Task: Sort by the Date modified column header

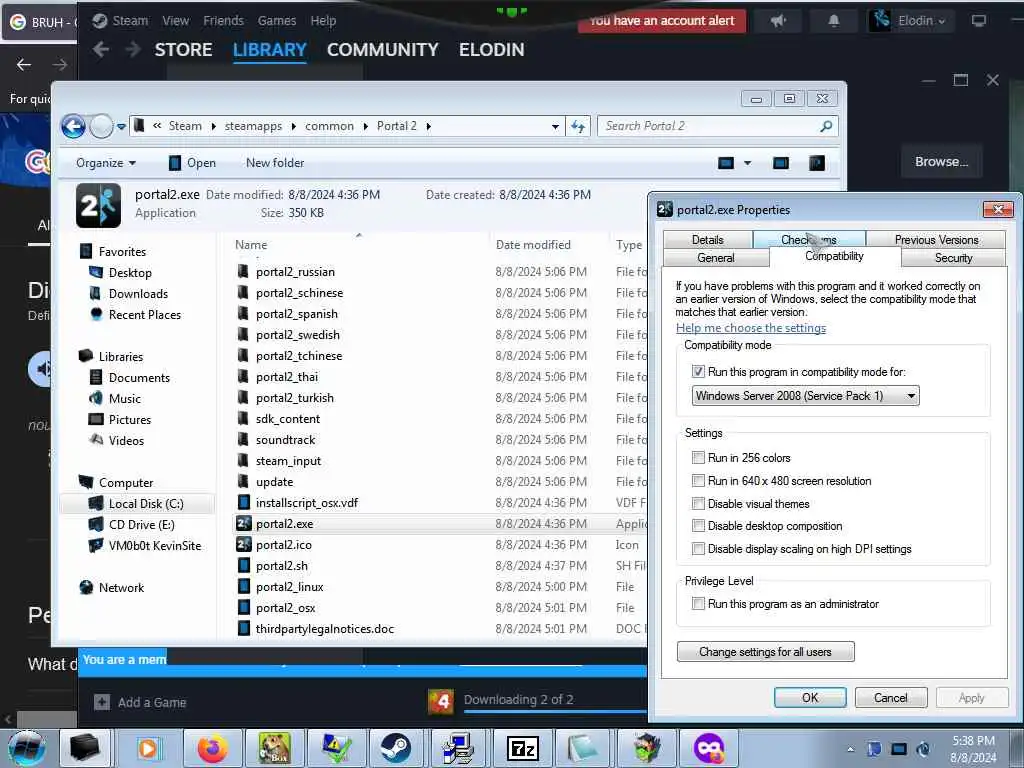Action: (x=533, y=245)
